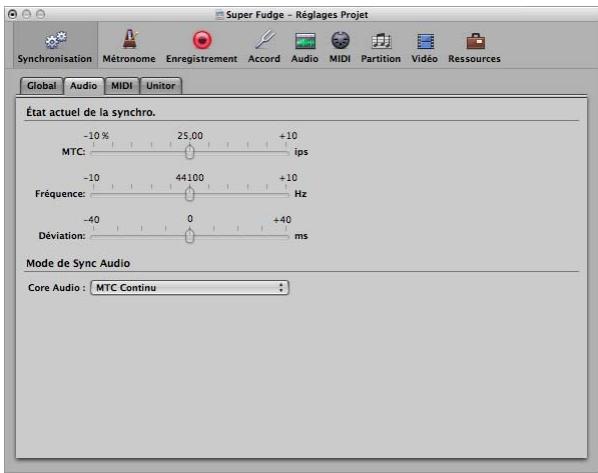The height and width of the screenshot is (473, 598).
Task: Switch to the Unitor tab
Action: point(161,86)
